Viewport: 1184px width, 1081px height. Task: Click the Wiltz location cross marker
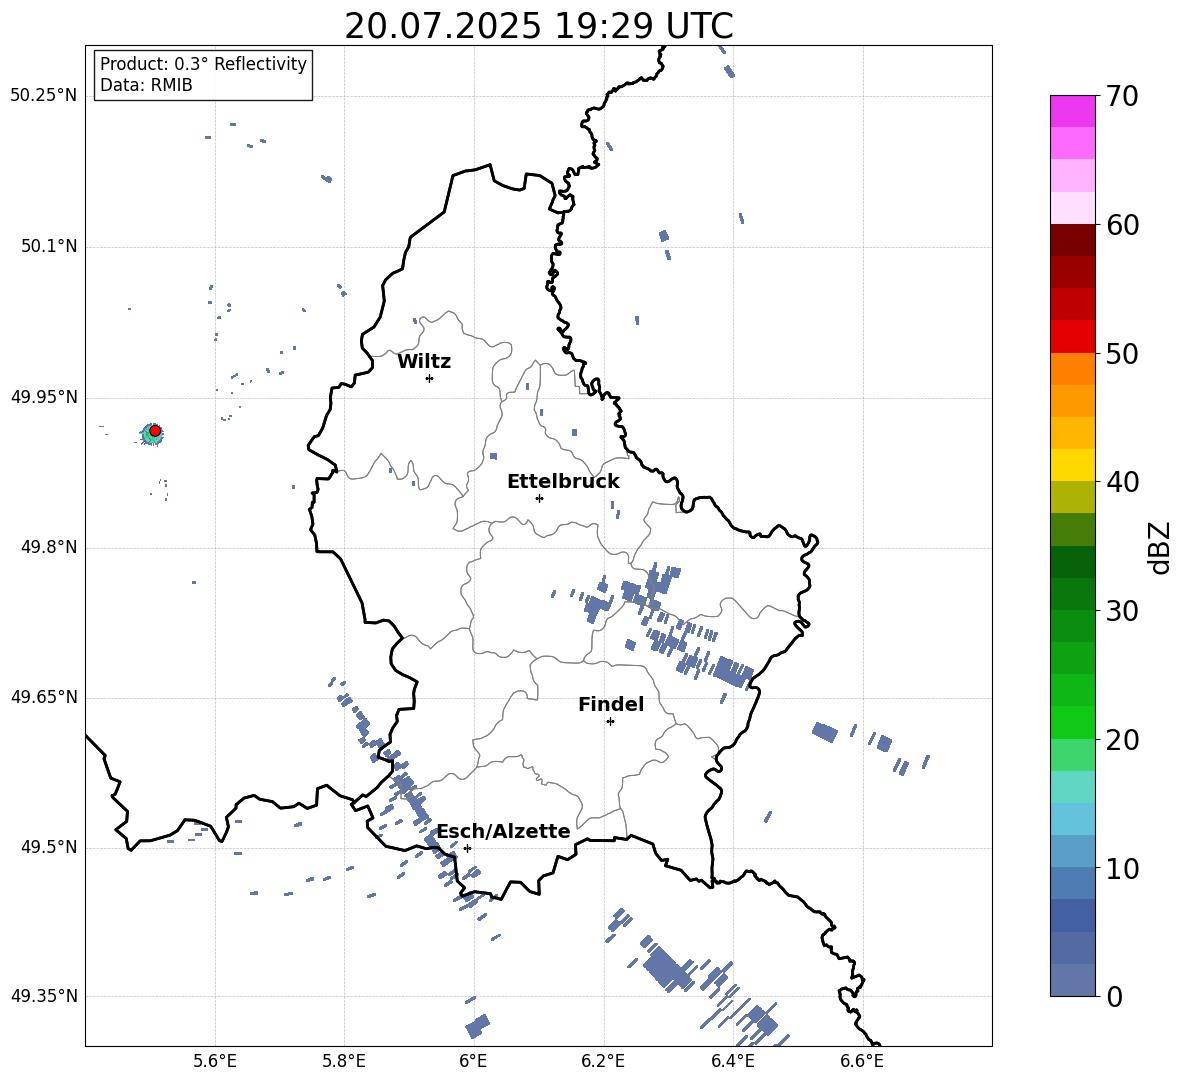pos(430,378)
